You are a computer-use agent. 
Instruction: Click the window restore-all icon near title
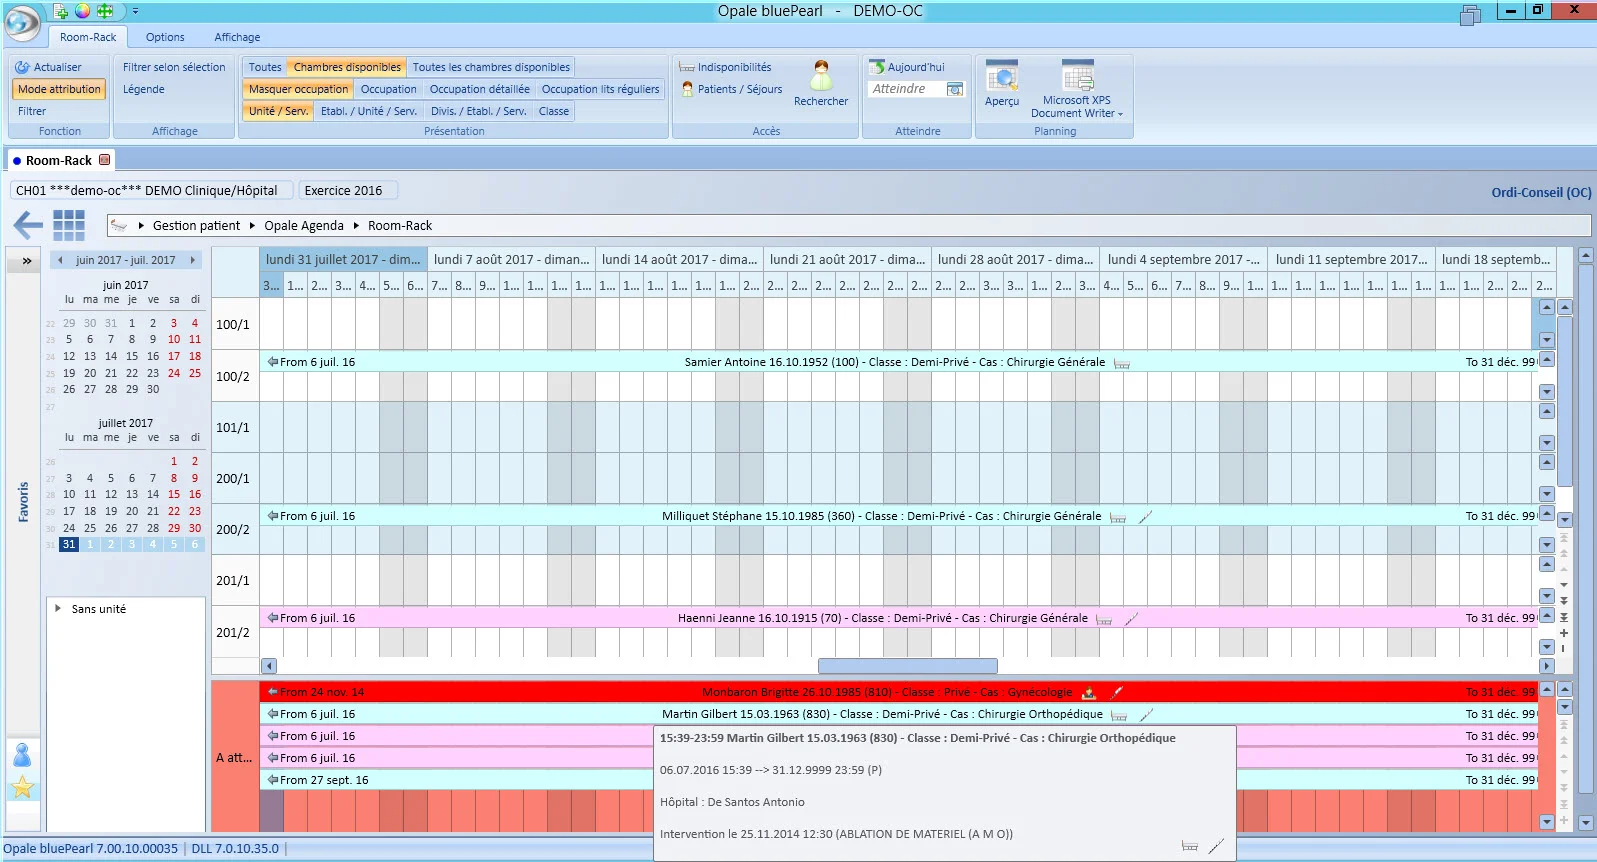[1470, 15]
